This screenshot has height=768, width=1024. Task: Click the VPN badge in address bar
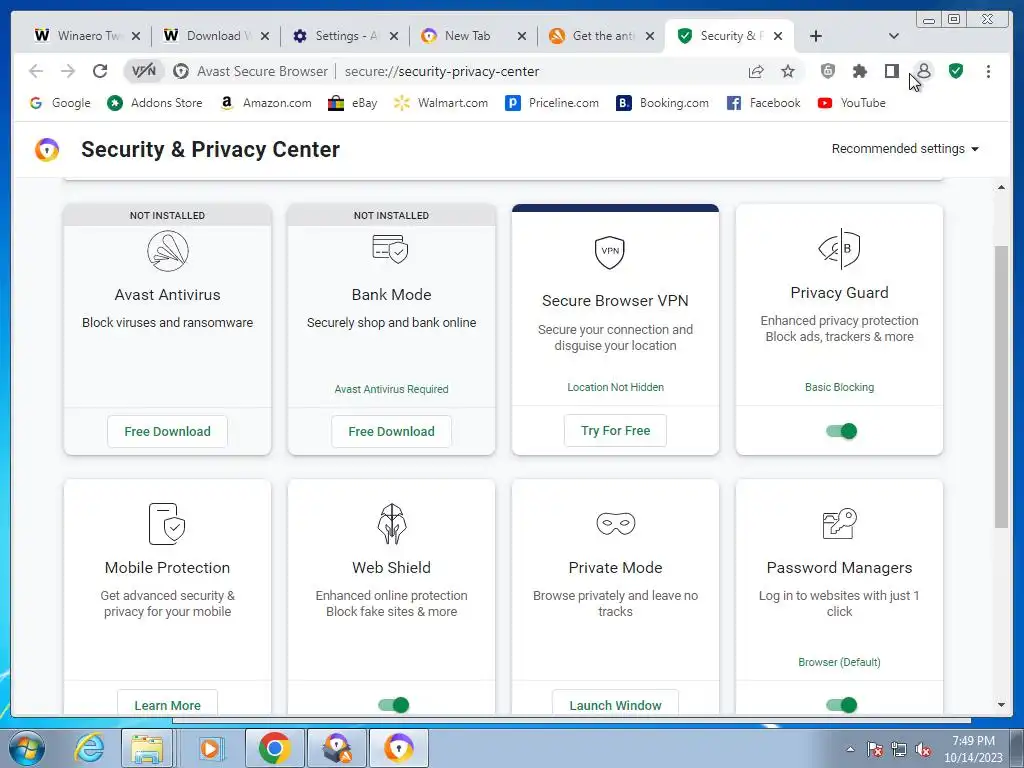pyautogui.click(x=144, y=71)
